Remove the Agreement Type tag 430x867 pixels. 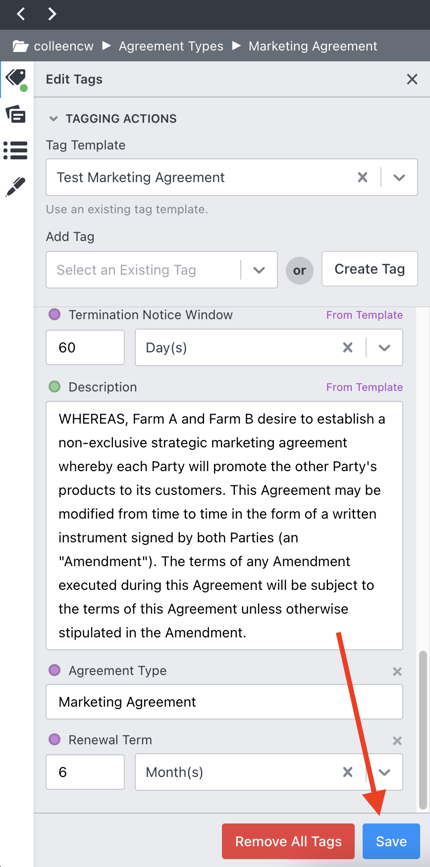(397, 671)
